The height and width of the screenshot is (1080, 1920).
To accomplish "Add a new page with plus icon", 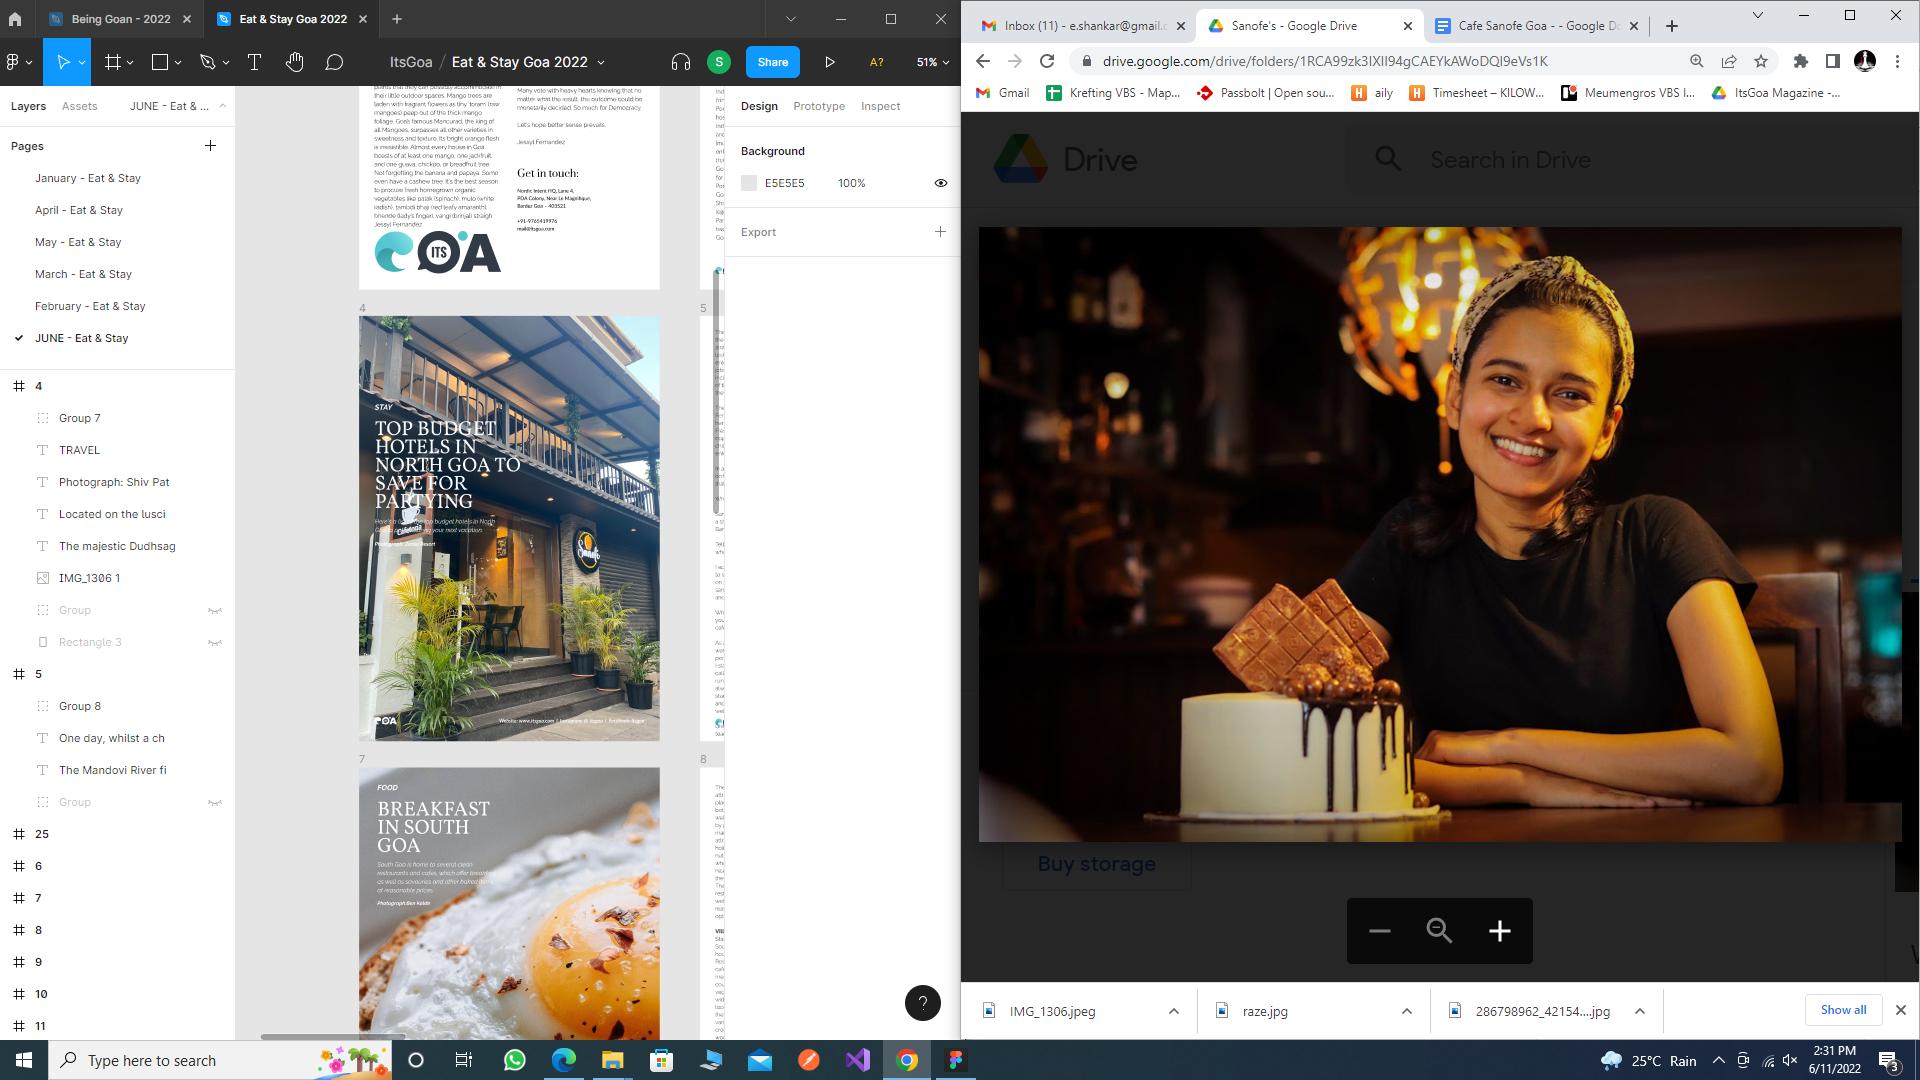I will coord(210,146).
